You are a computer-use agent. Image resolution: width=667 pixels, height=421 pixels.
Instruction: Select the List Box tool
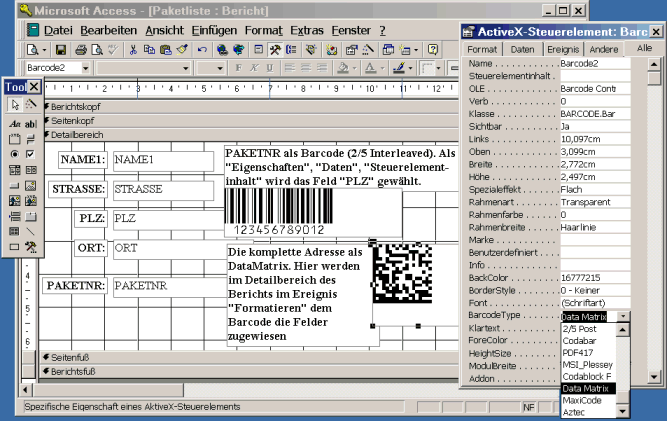(x=31, y=170)
